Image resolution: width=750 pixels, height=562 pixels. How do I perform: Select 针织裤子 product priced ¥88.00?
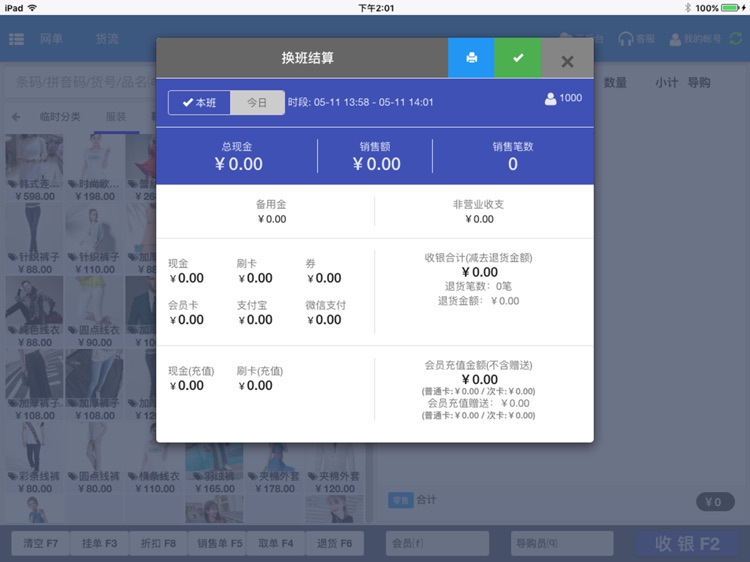34,239
